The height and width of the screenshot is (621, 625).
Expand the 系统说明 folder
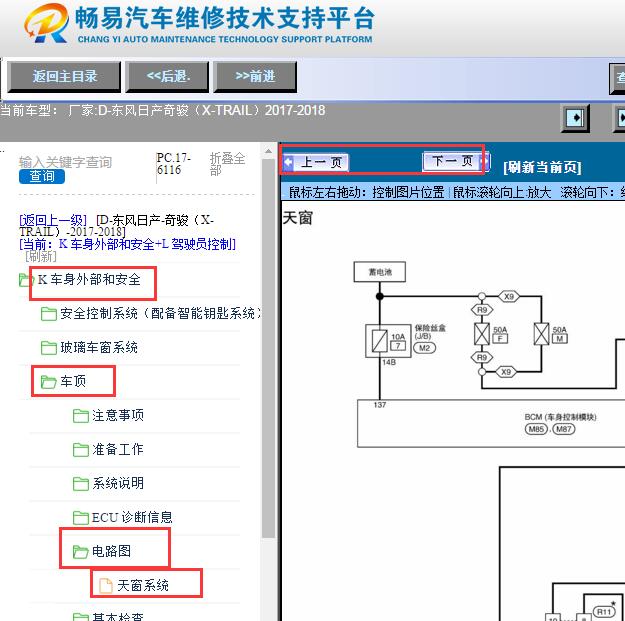pos(118,483)
